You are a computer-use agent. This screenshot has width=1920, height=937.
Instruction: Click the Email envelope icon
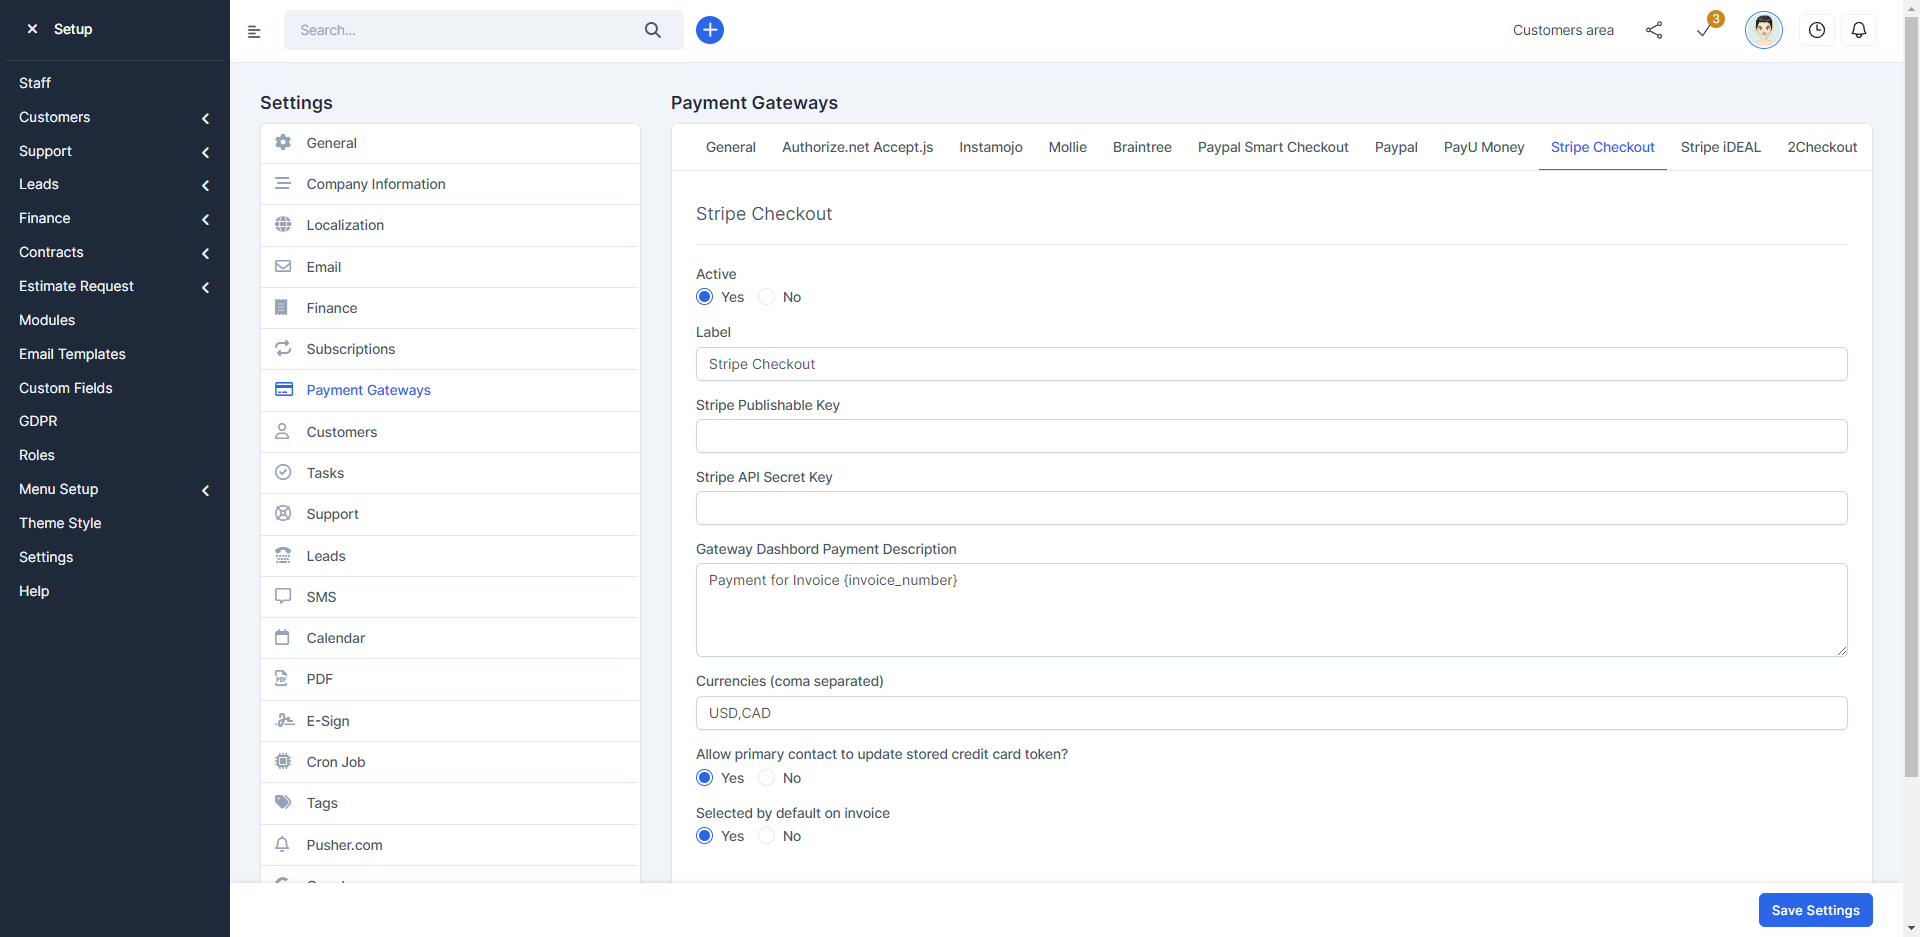283,267
